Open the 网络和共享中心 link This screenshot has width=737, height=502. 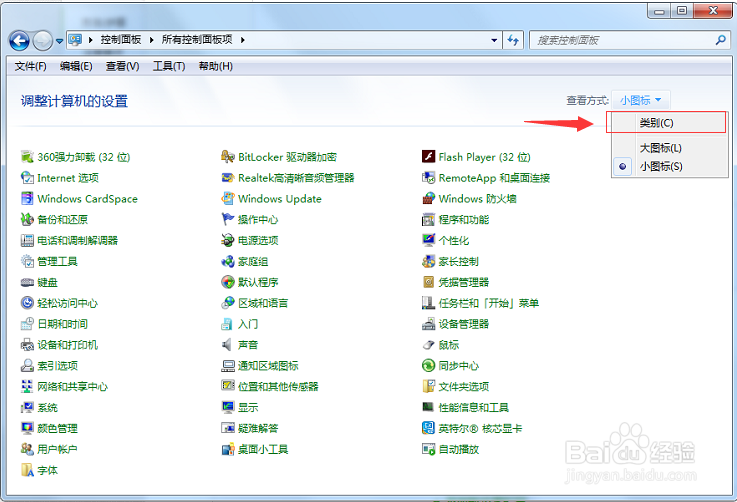(72, 386)
